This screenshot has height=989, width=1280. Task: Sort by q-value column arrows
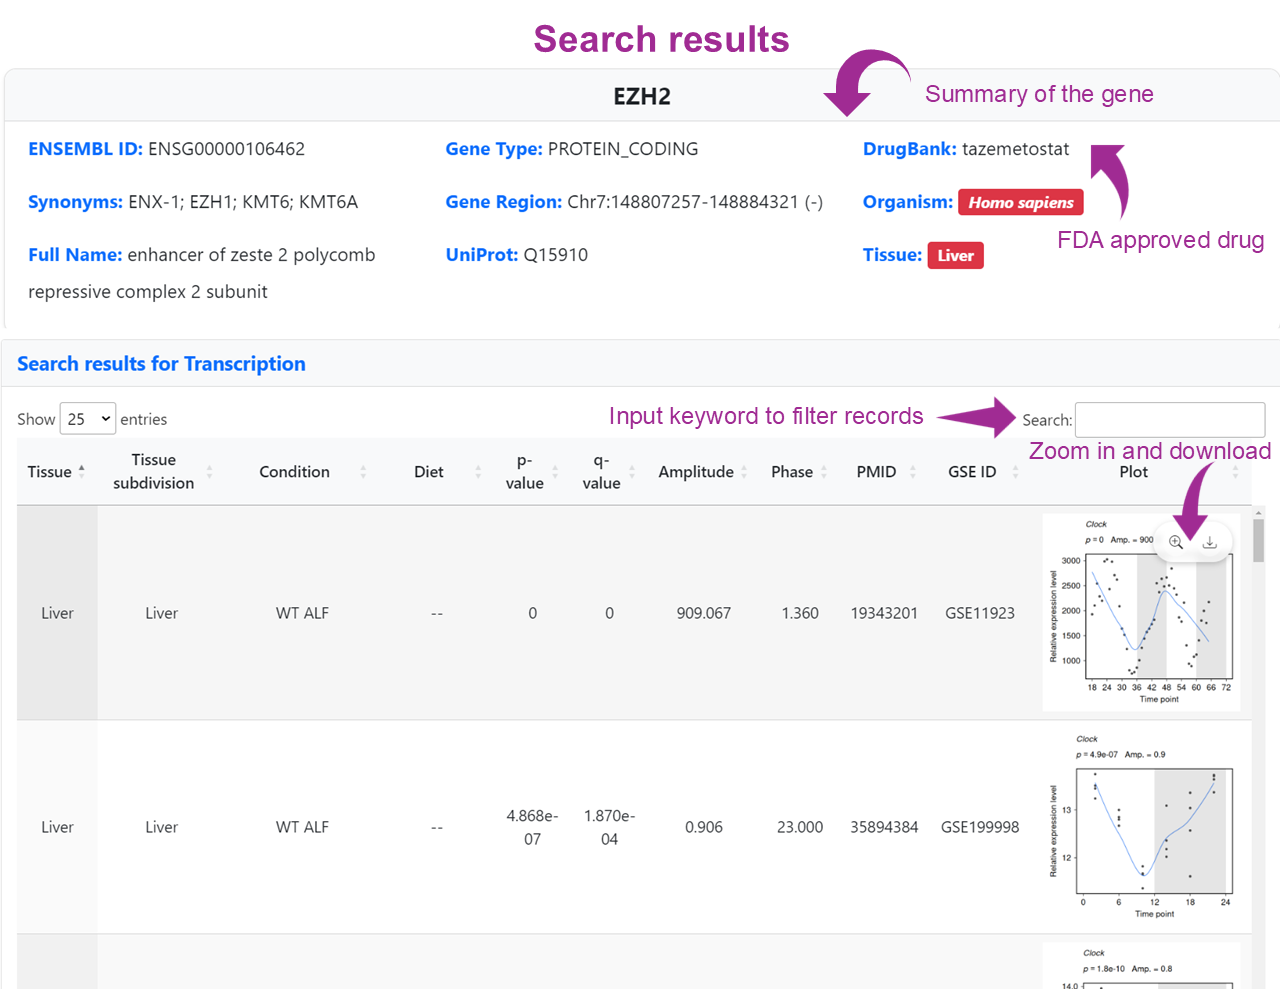pyautogui.click(x=632, y=472)
